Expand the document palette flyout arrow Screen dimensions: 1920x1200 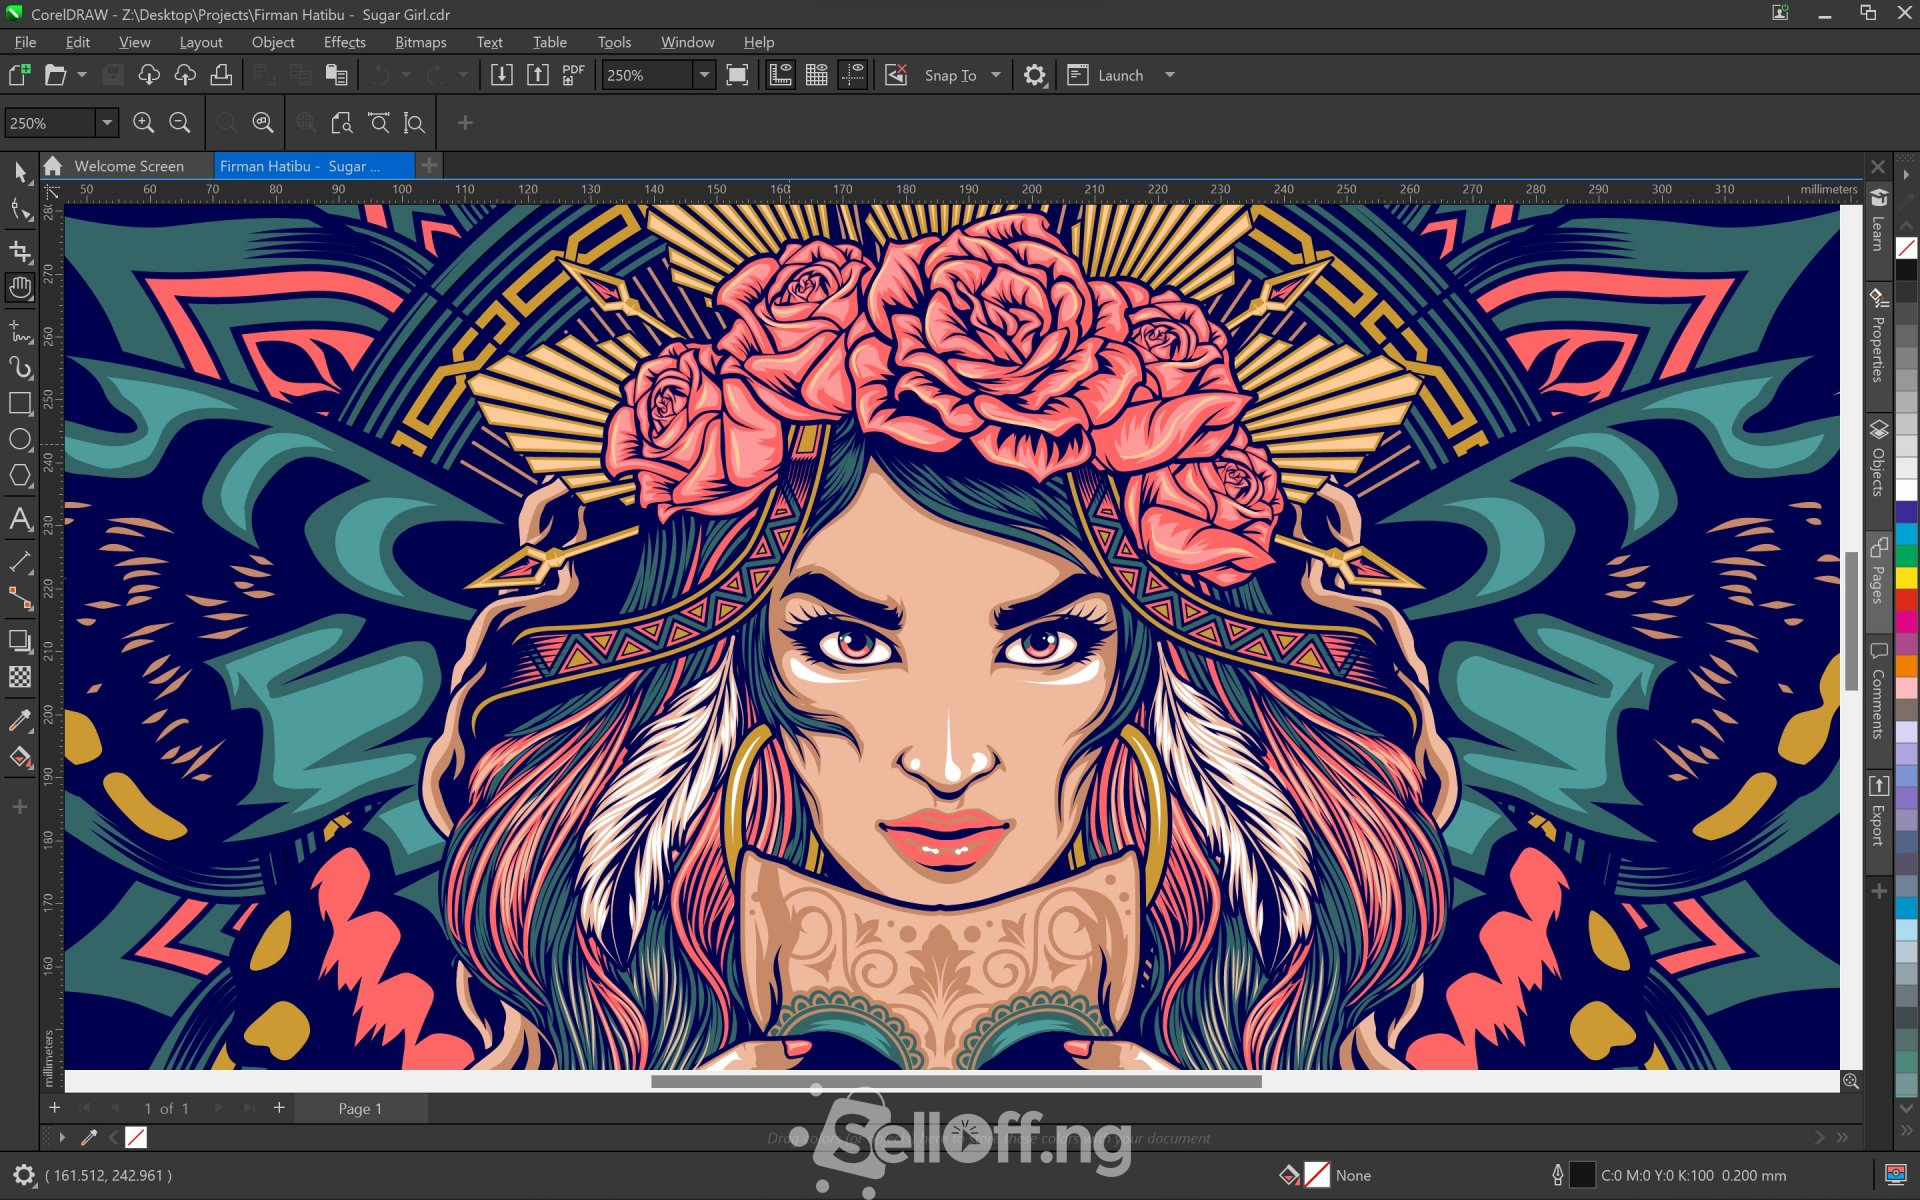click(x=62, y=1137)
